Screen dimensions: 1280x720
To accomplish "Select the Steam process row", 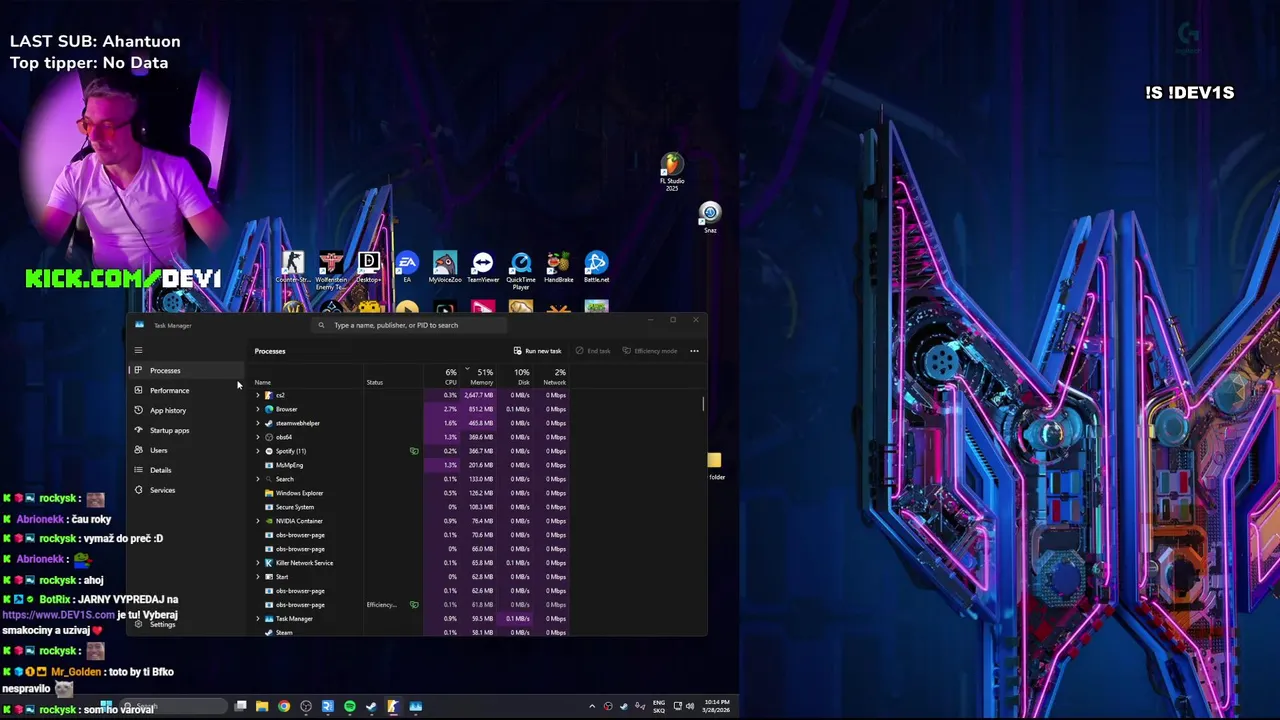I will pos(410,632).
